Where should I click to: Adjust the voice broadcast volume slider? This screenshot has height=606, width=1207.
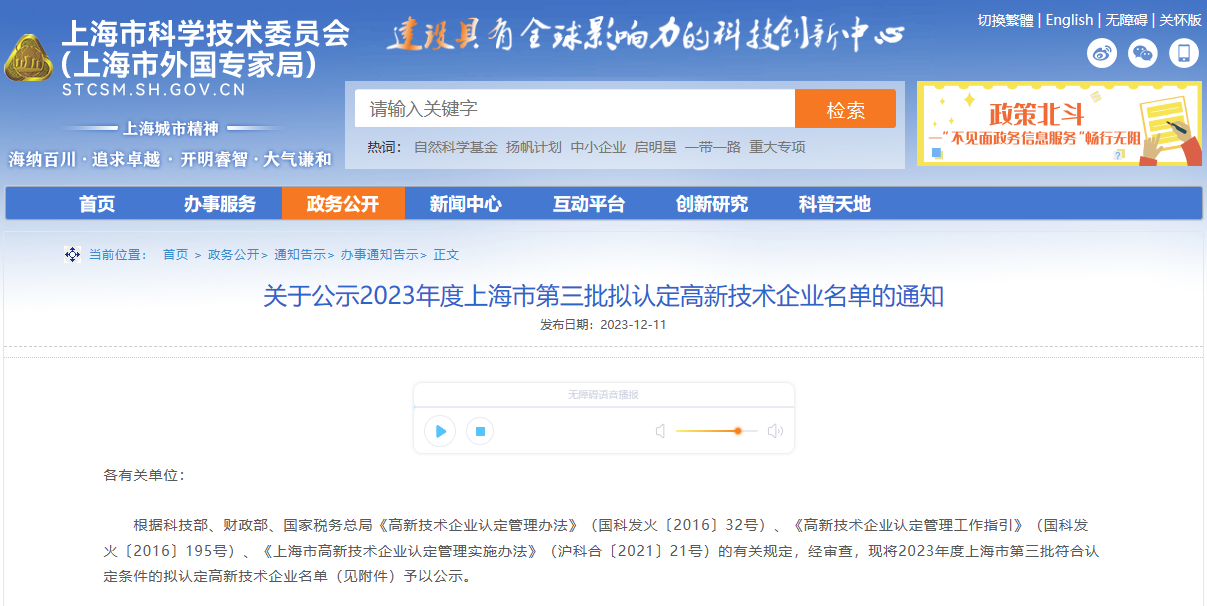click(738, 430)
